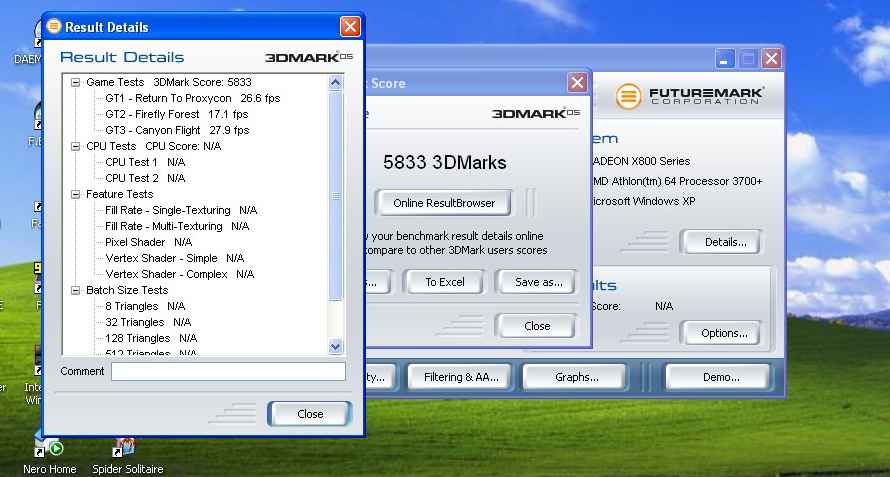Close the Result Details dialog via Close button
Screen dimensions: 890x477
pos(310,414)
